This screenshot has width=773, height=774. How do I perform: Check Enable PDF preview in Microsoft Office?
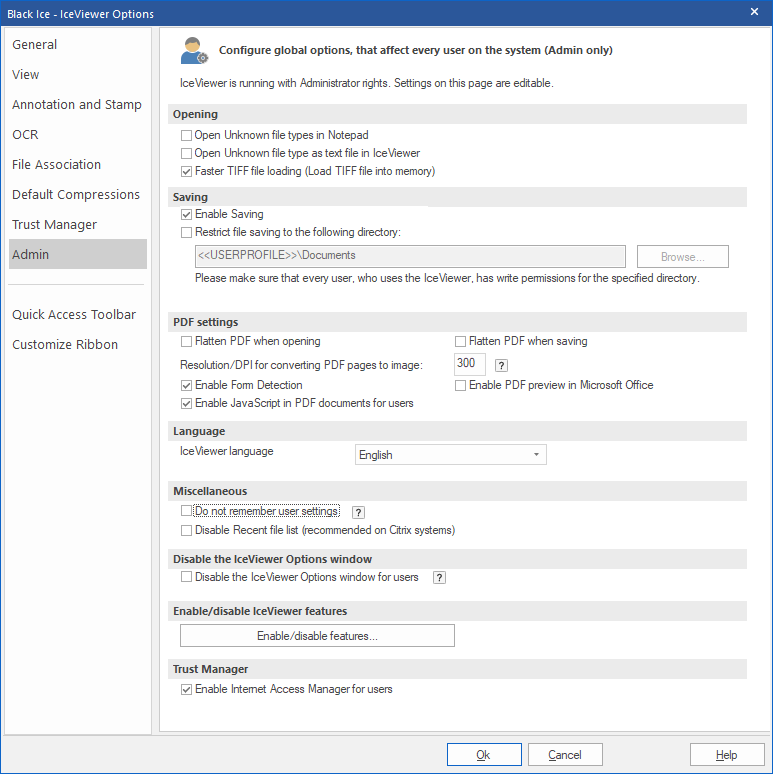click(460, 386)
